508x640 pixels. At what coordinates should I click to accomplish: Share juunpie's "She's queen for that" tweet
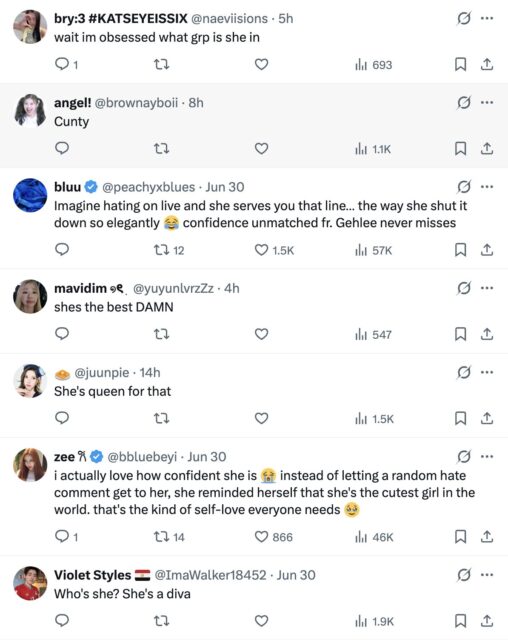486,418
